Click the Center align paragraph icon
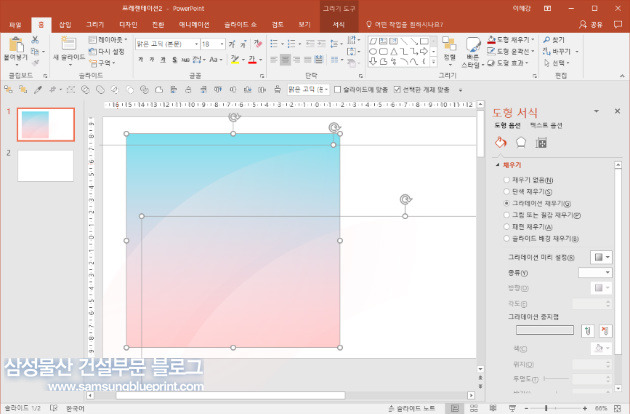Viewport: 630px width, 414px height. (x=285, y=59)
